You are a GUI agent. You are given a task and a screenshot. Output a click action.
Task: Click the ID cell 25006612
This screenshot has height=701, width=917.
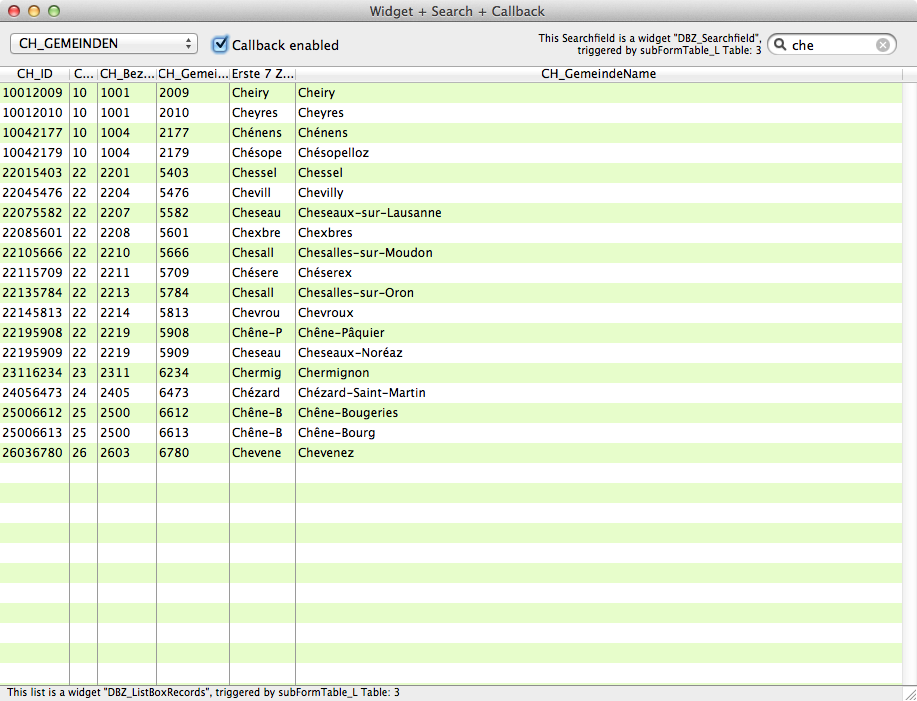pos(33,413)
